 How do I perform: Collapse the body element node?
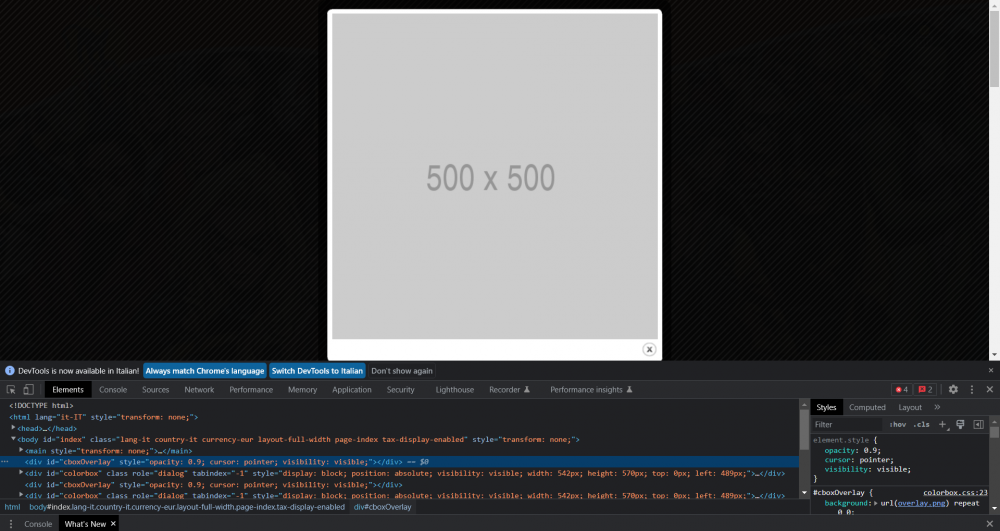13,439
